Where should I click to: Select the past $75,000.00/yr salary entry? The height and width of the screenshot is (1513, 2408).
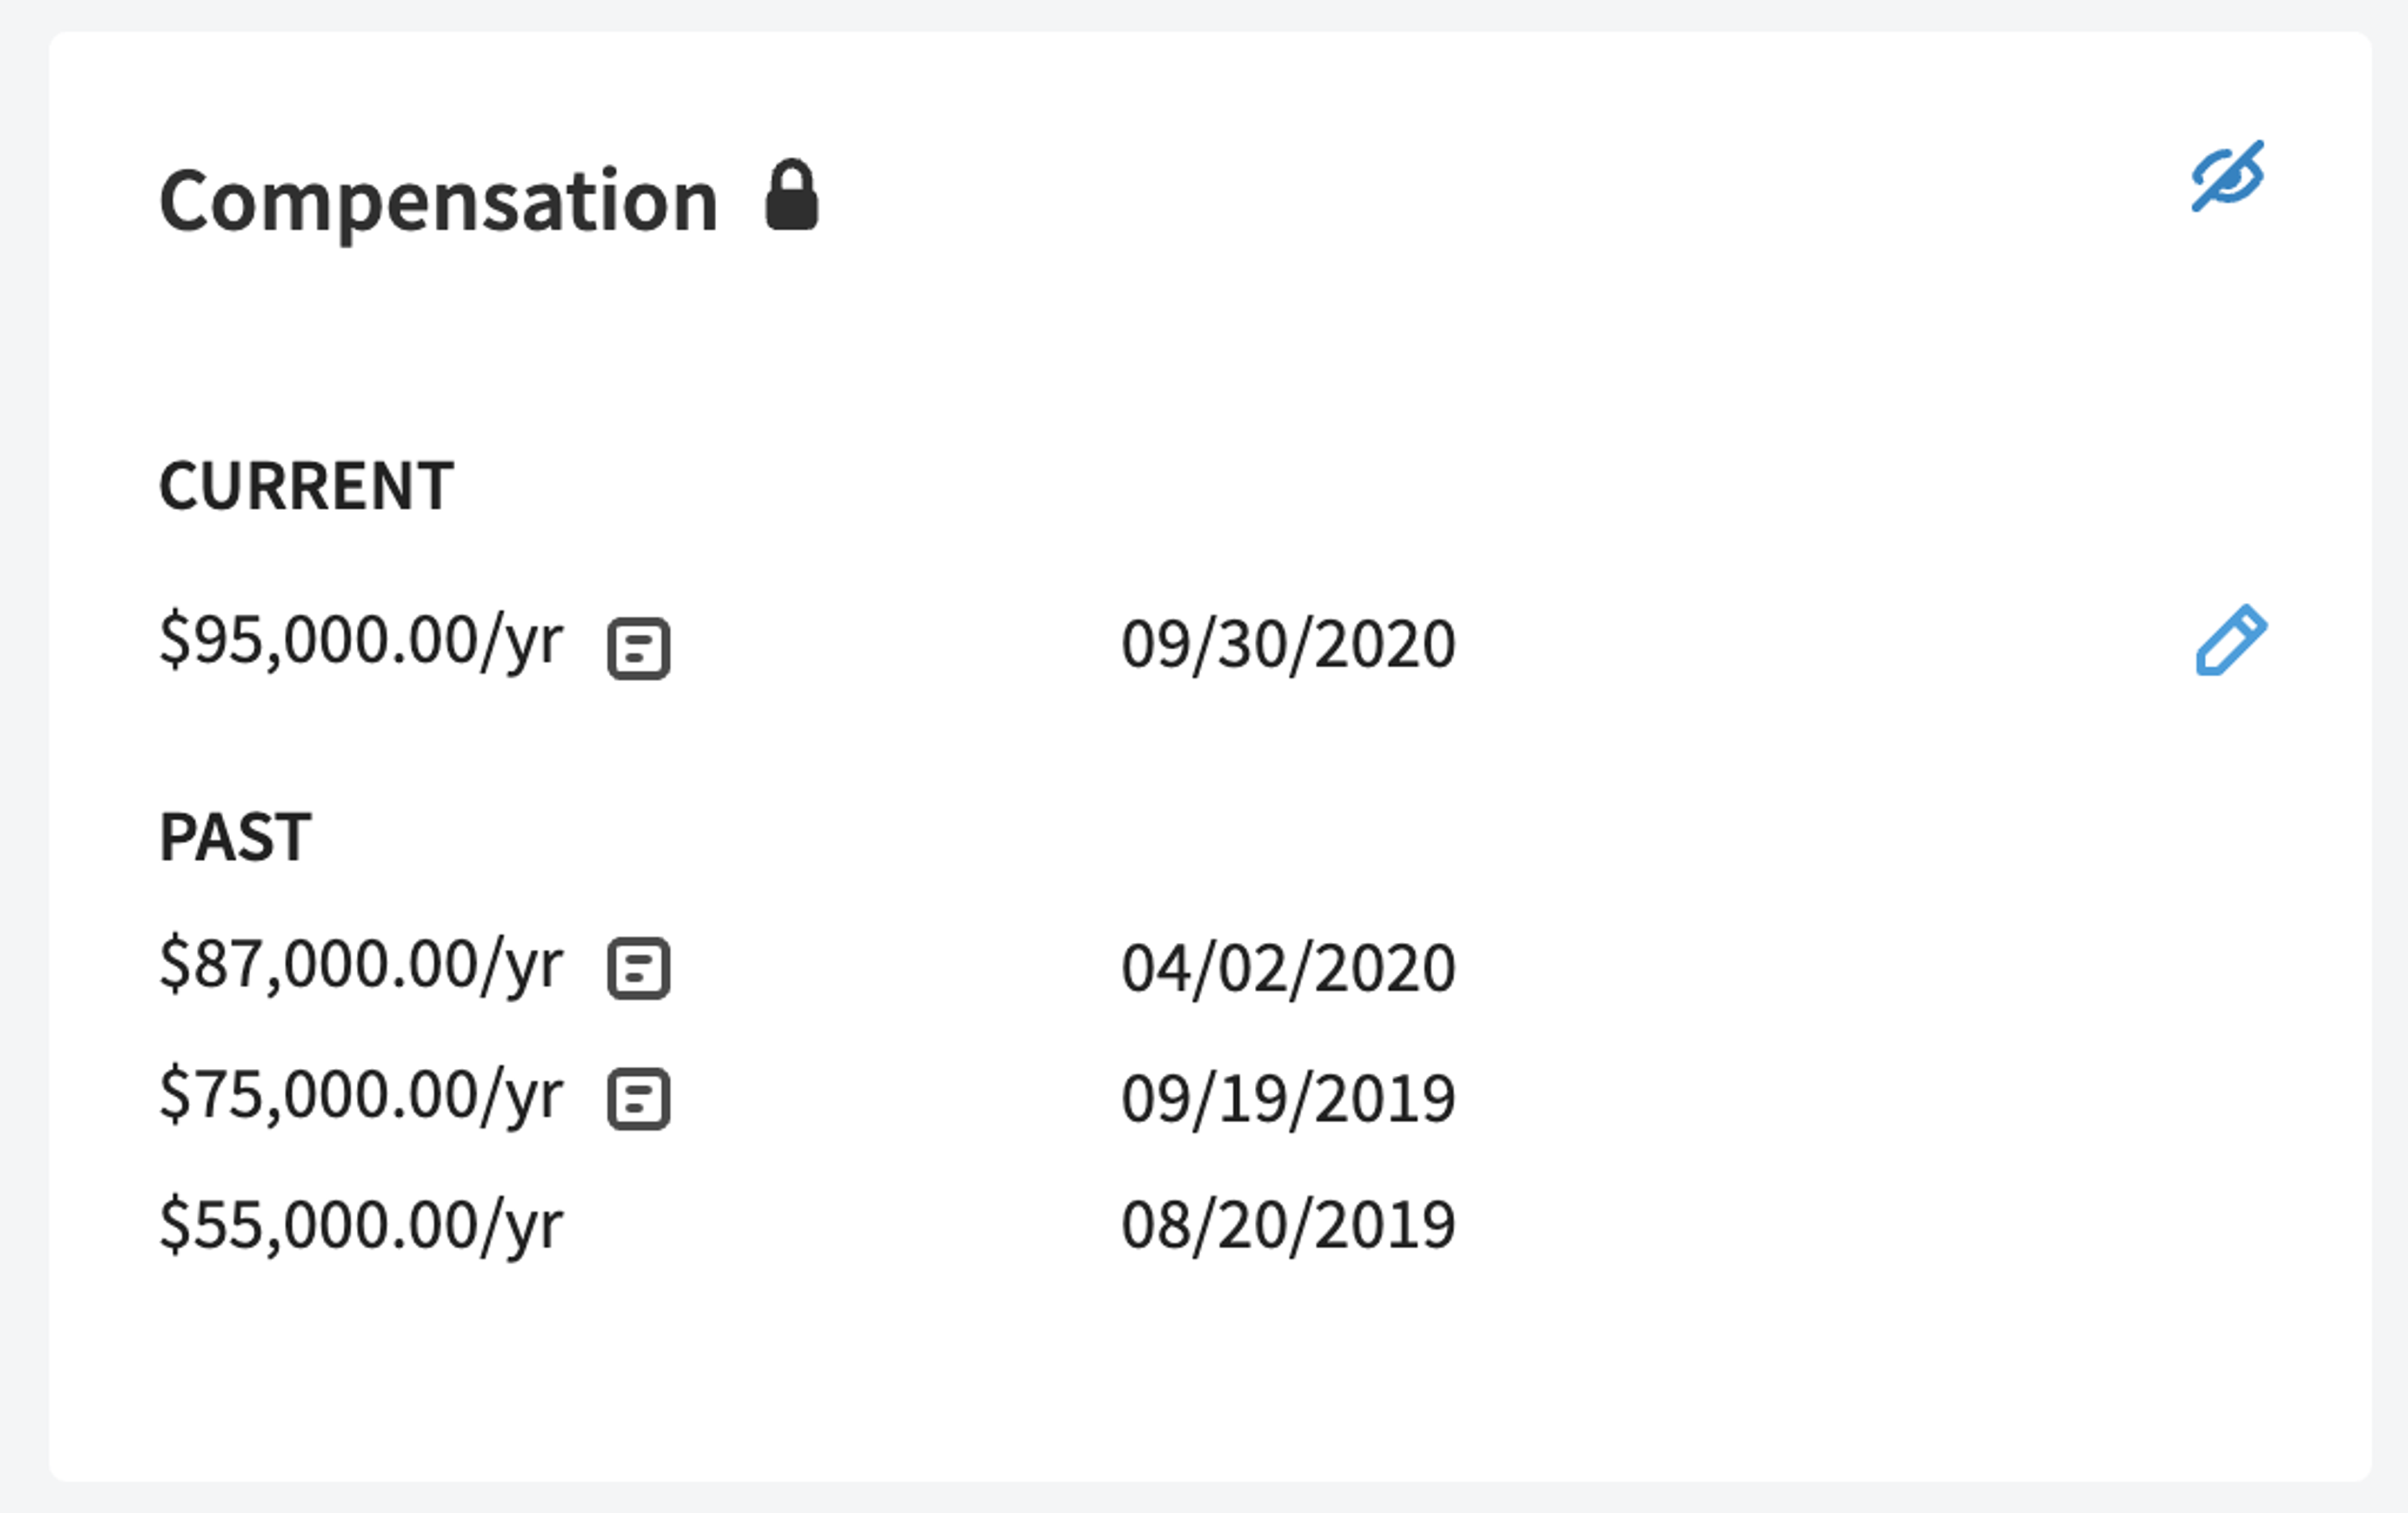tap(361, 1097)
